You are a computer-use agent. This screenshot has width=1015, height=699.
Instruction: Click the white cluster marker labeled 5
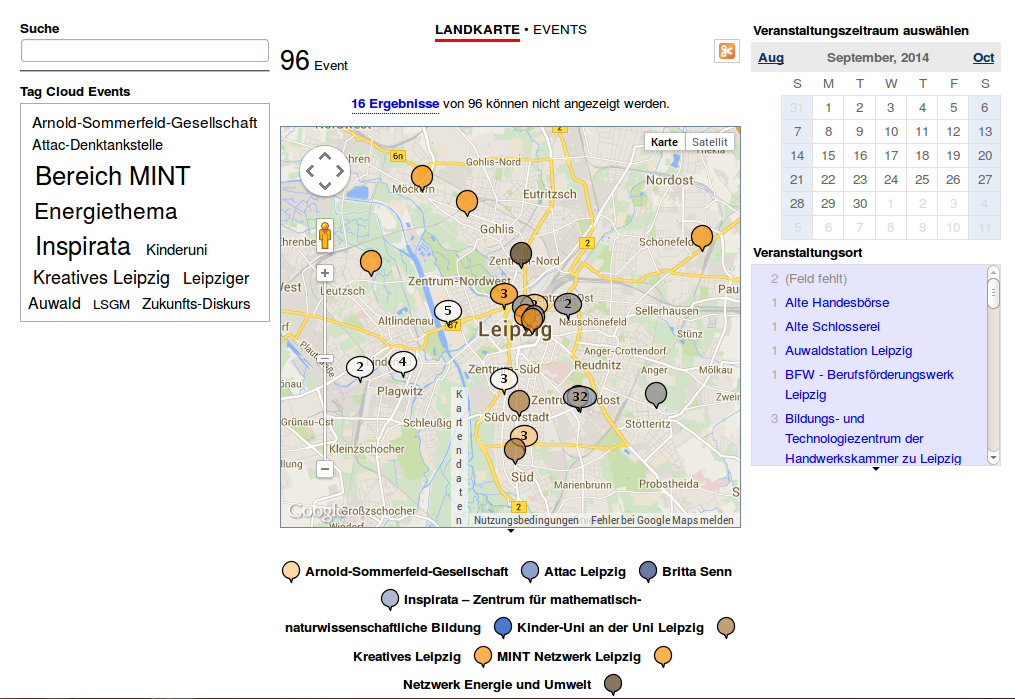[x=446, y=311]
